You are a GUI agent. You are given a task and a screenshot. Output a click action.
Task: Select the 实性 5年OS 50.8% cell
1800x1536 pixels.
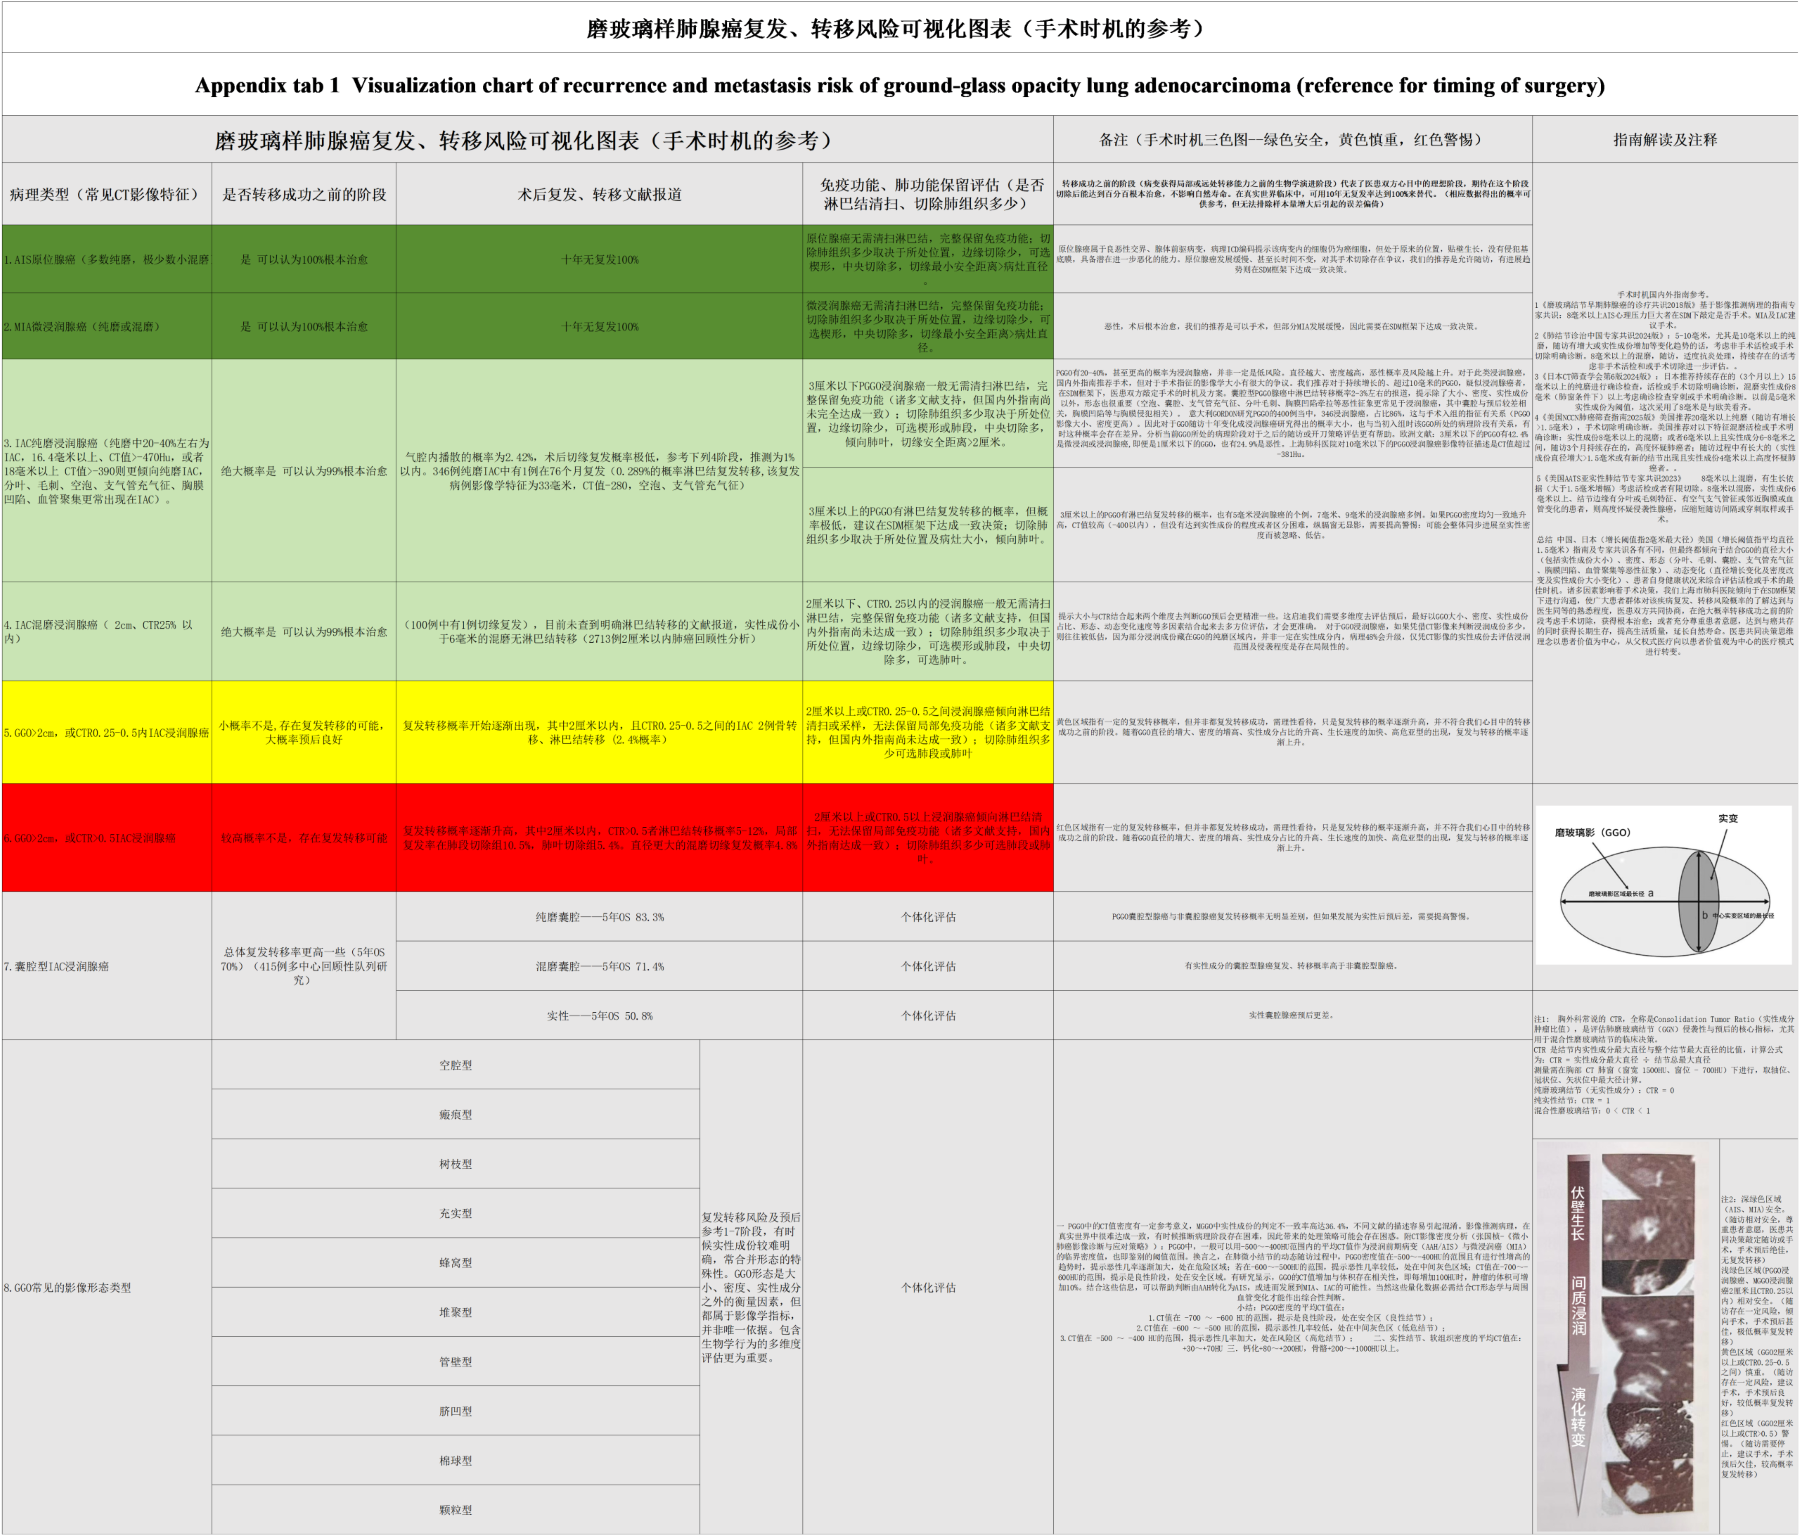click(599, 1015)
